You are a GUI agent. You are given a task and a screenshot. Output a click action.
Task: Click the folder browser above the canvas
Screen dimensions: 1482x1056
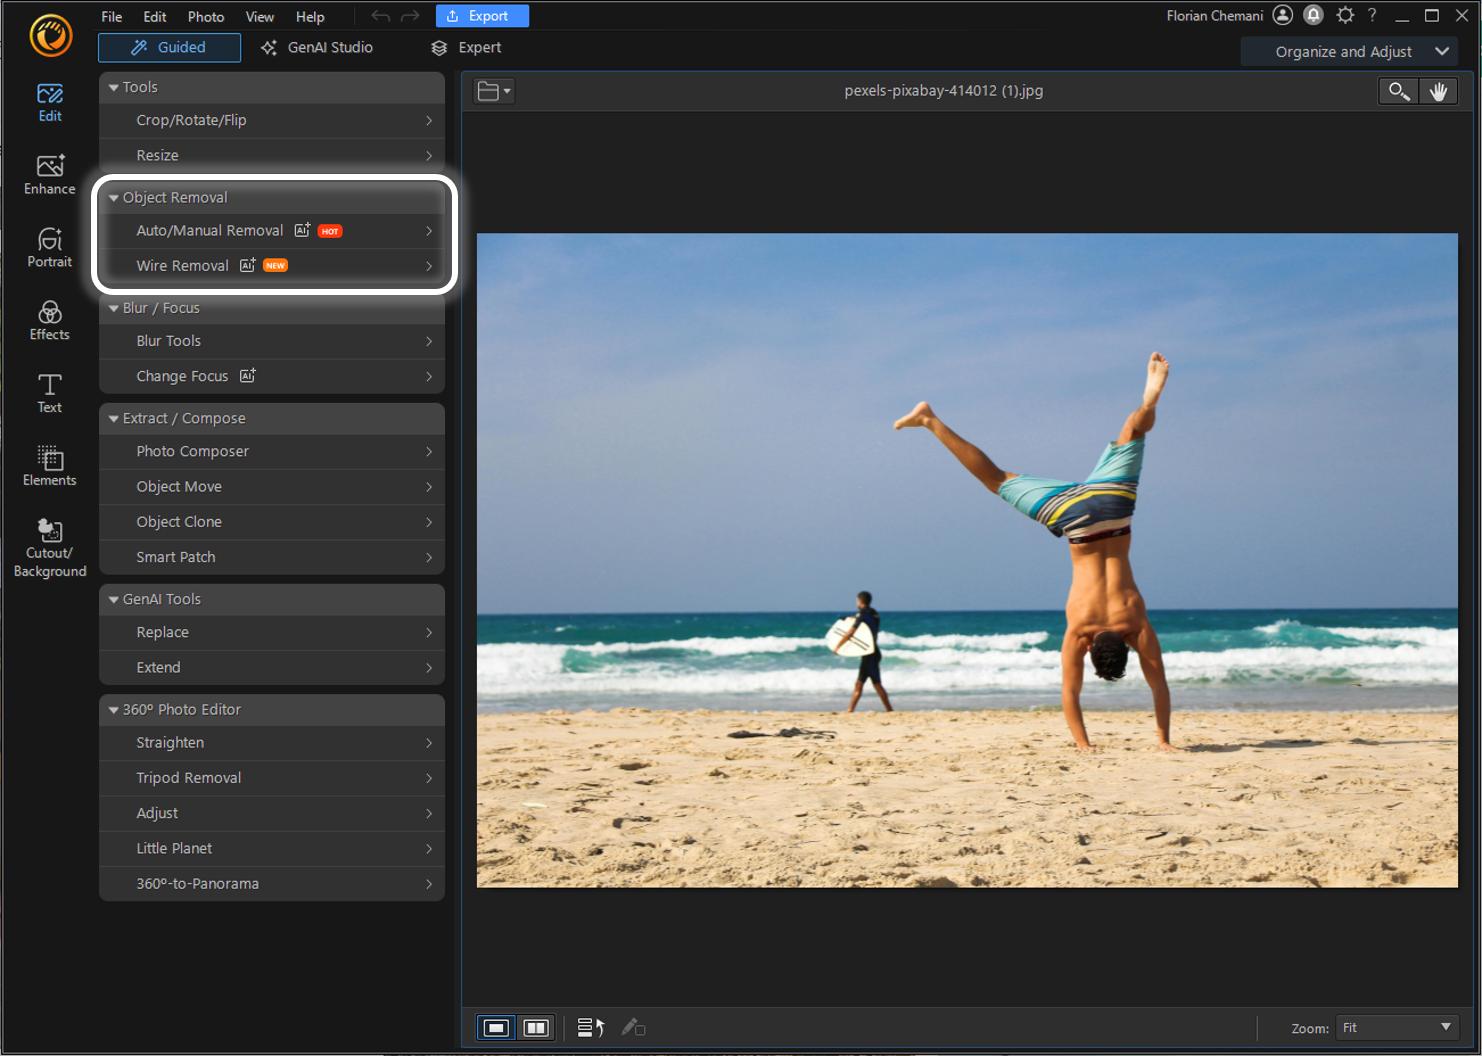[493, 90]
